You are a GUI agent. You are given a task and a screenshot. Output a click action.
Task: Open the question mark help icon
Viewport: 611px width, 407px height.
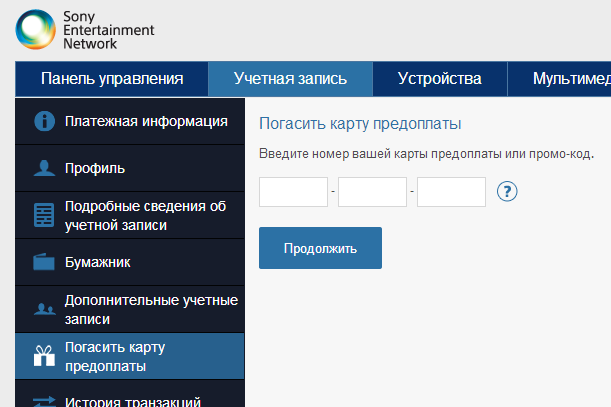click(x=507, y=191)
